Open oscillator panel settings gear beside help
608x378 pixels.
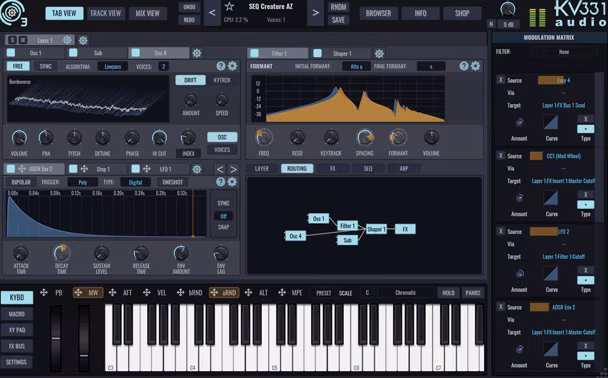point(232,66)
